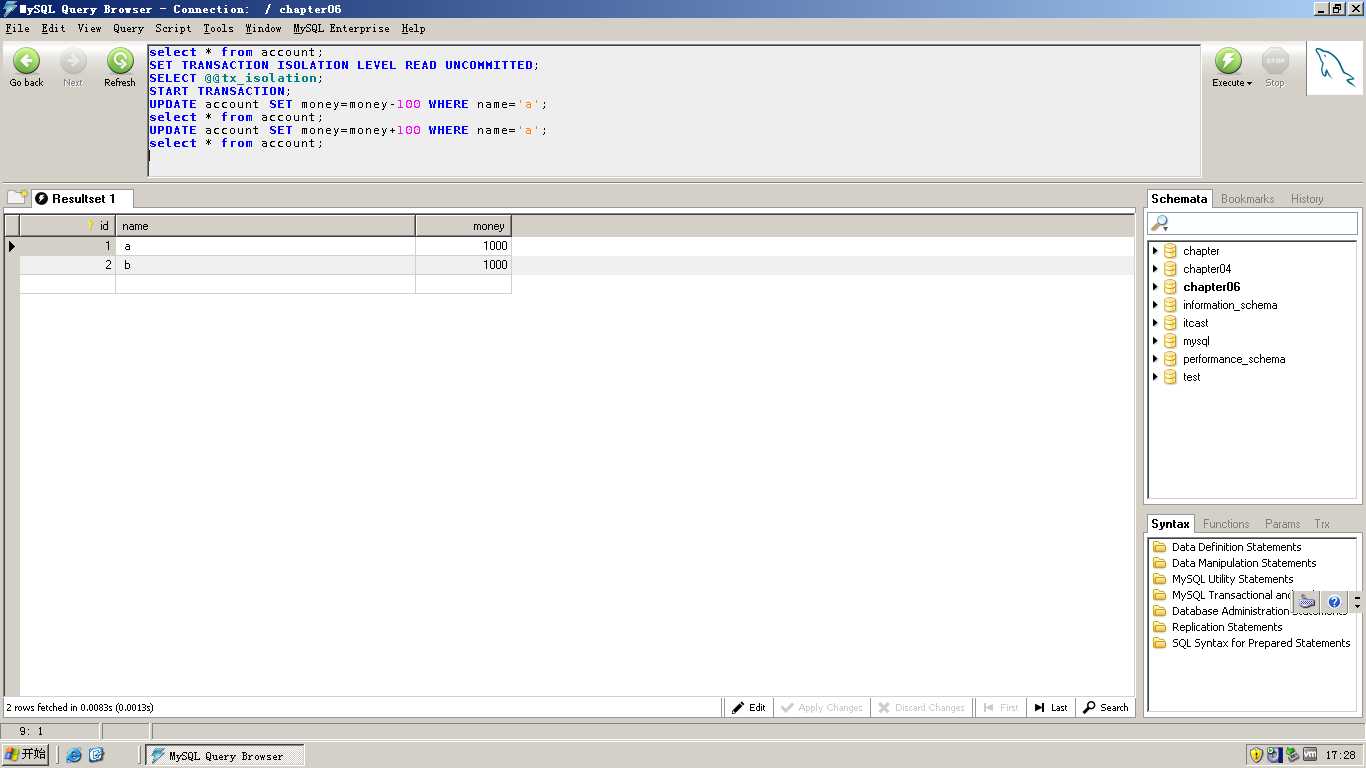The height and width of the screenshot is (768, 1366).
Task: Click the green Refresh icon
Action: (x=120, y=61)
